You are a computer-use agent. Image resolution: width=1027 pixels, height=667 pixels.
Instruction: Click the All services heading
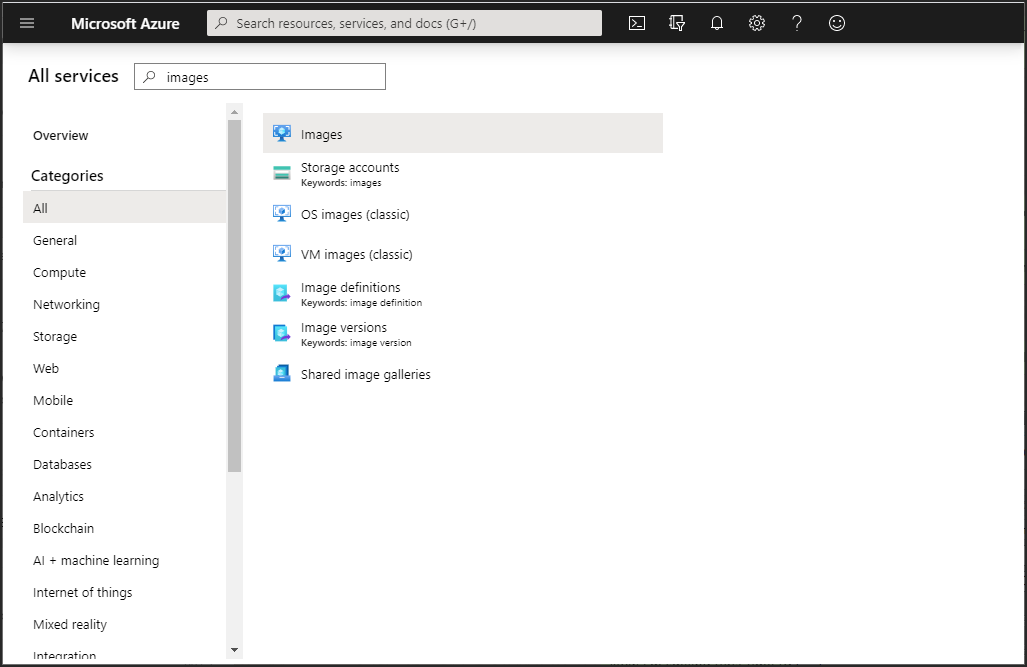click(x=73, y=76)
